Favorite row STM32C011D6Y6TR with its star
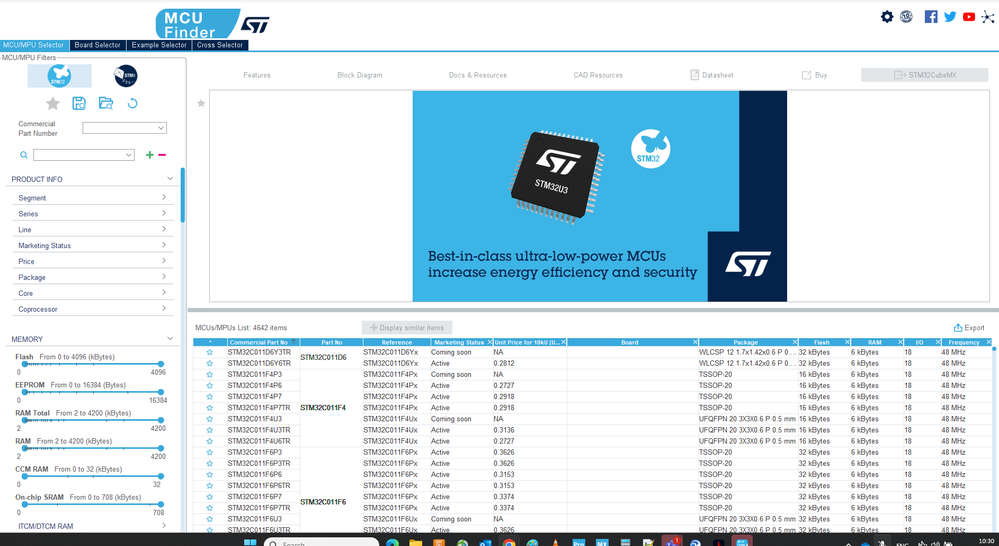 [210, 363]
